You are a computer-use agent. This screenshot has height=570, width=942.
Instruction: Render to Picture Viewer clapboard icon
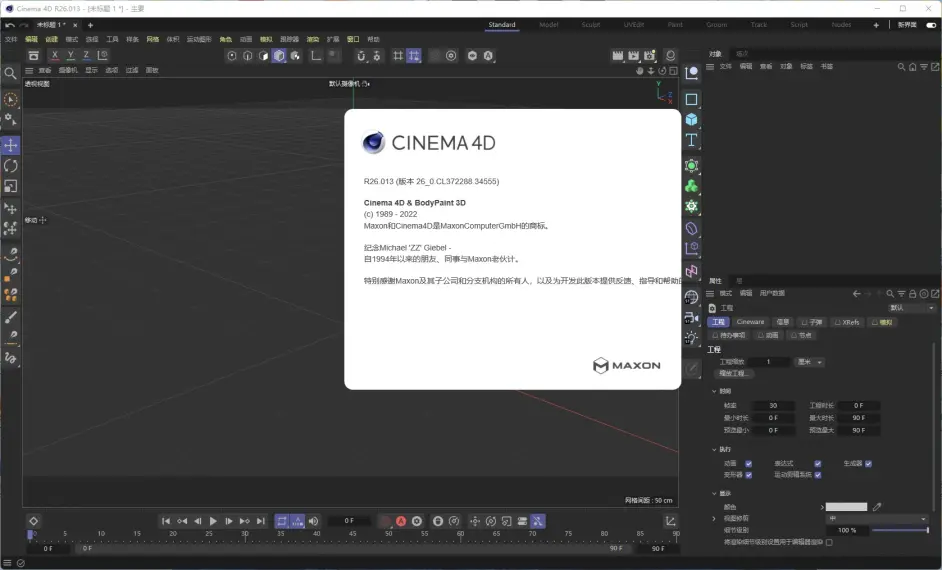(633, 55)
